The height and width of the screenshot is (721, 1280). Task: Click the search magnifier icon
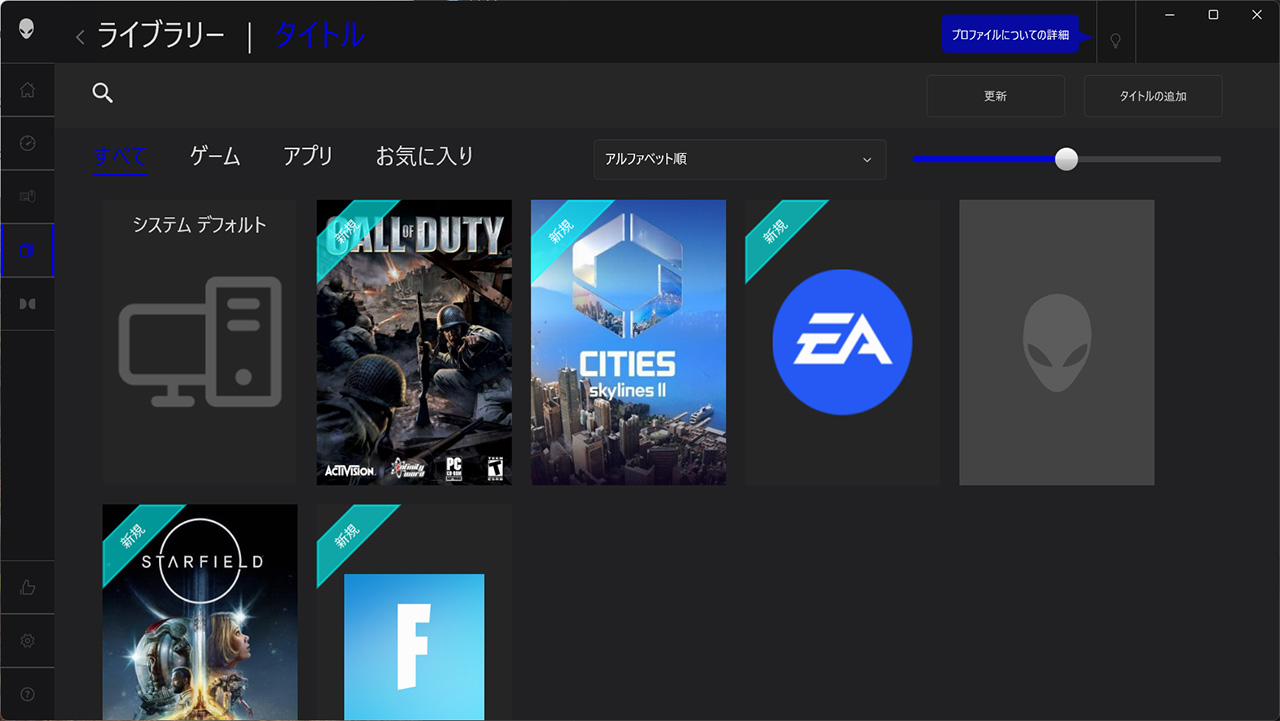tap(102, 93)
